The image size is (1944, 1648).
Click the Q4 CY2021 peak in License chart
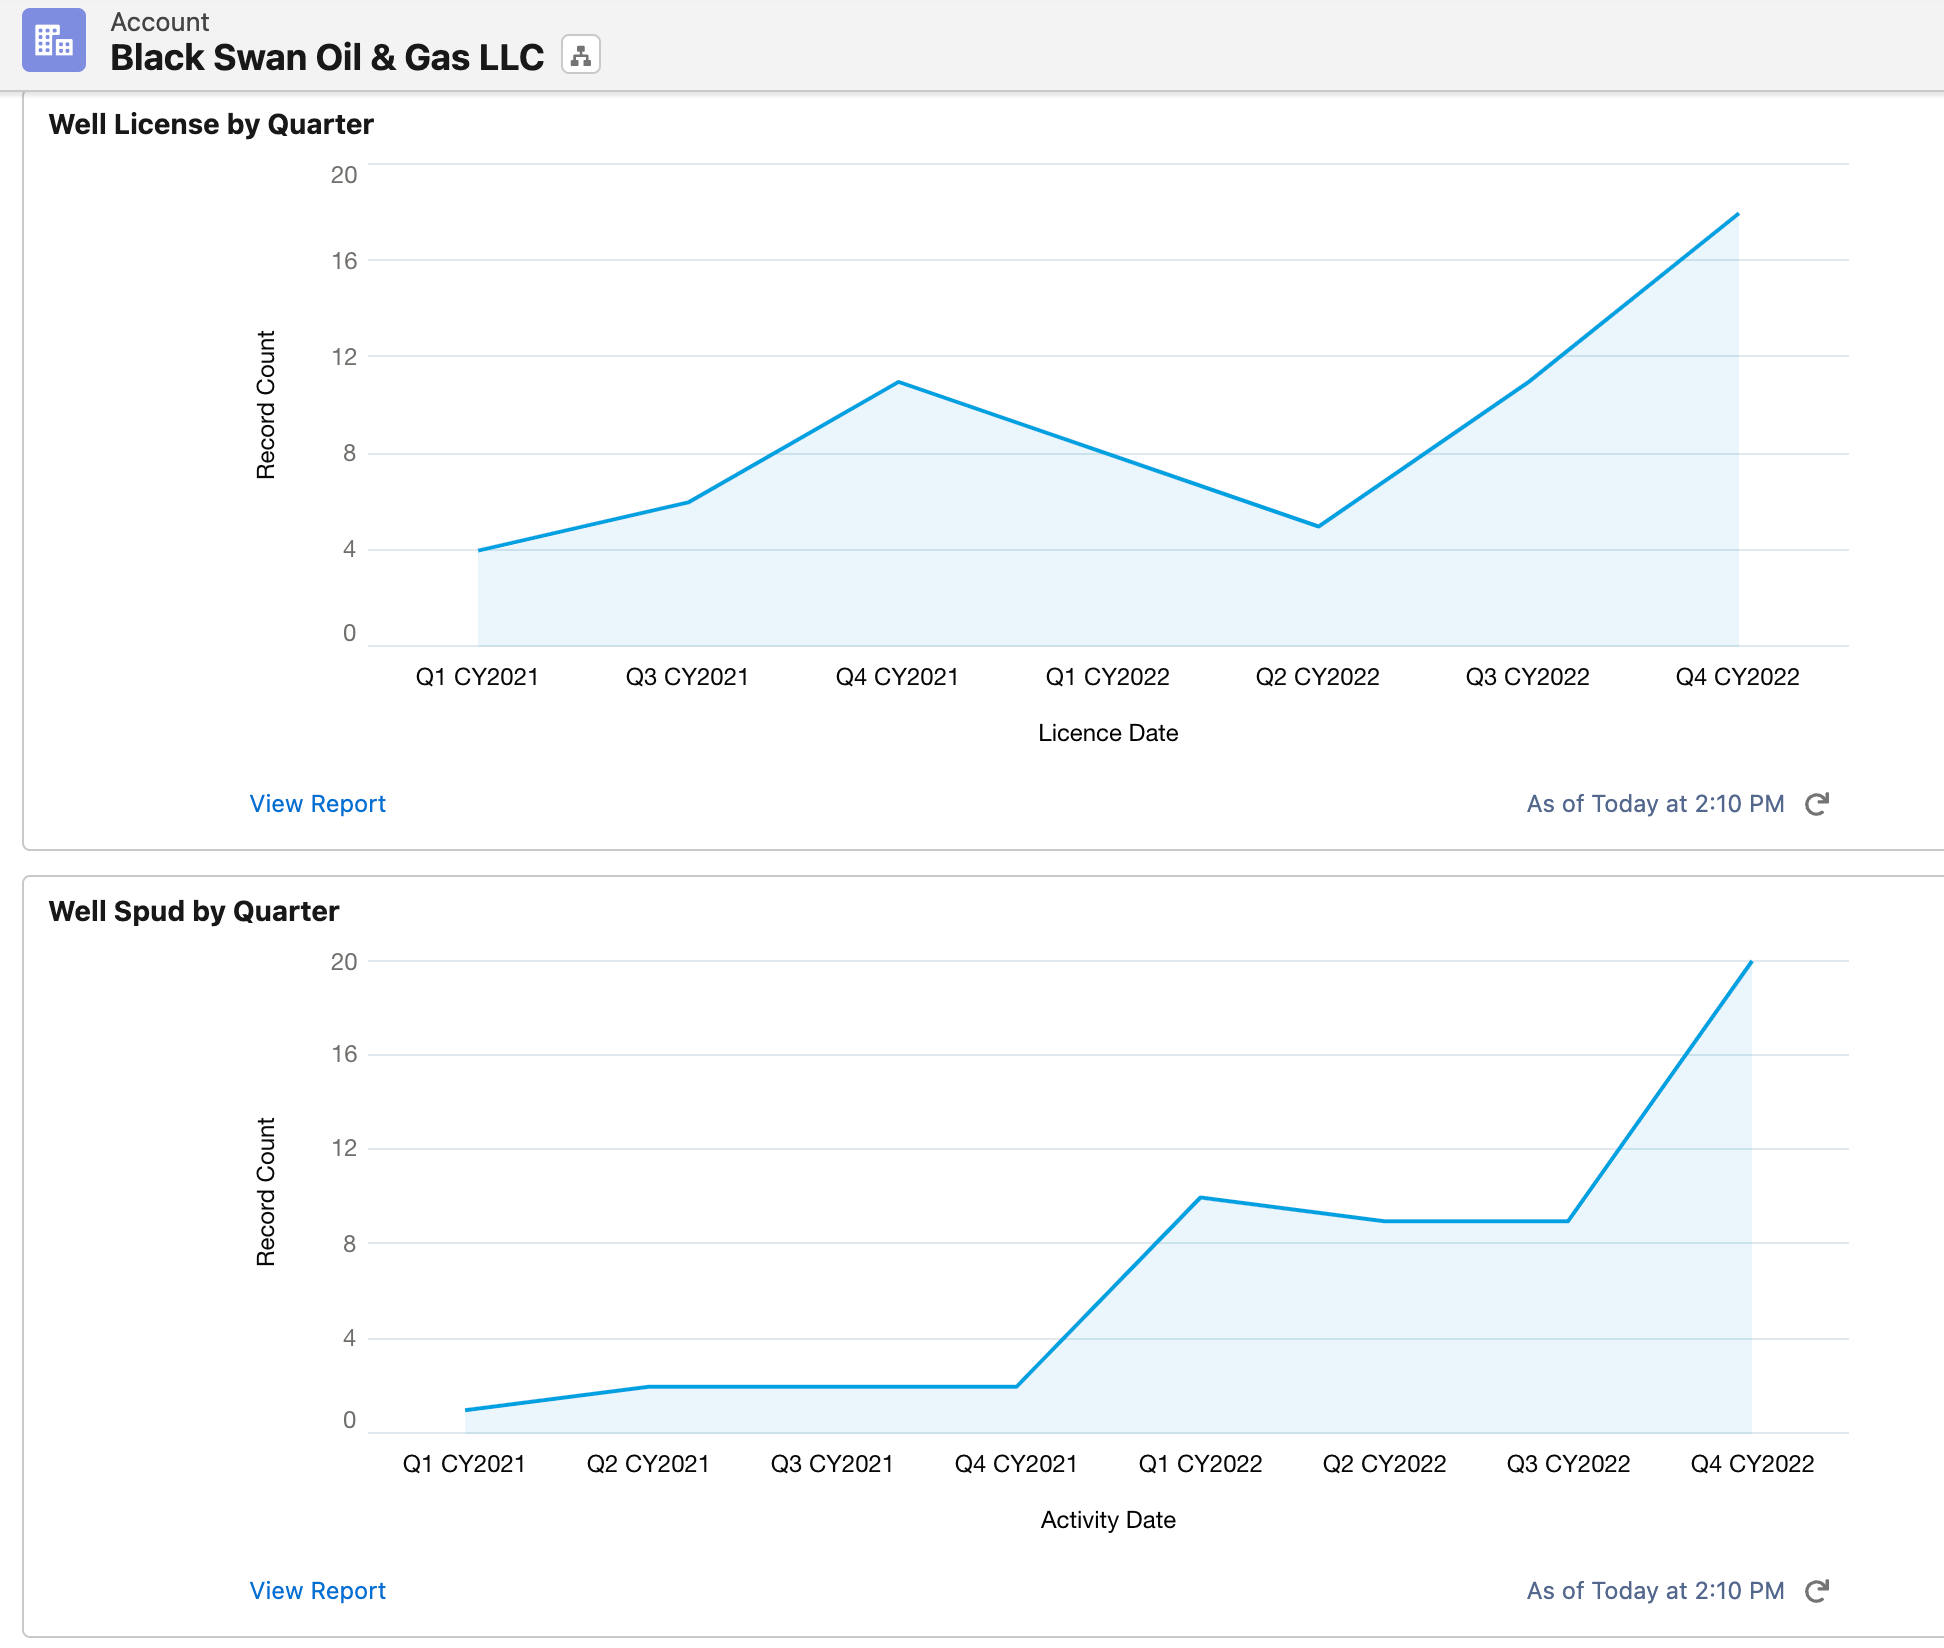tap(898, 382)
